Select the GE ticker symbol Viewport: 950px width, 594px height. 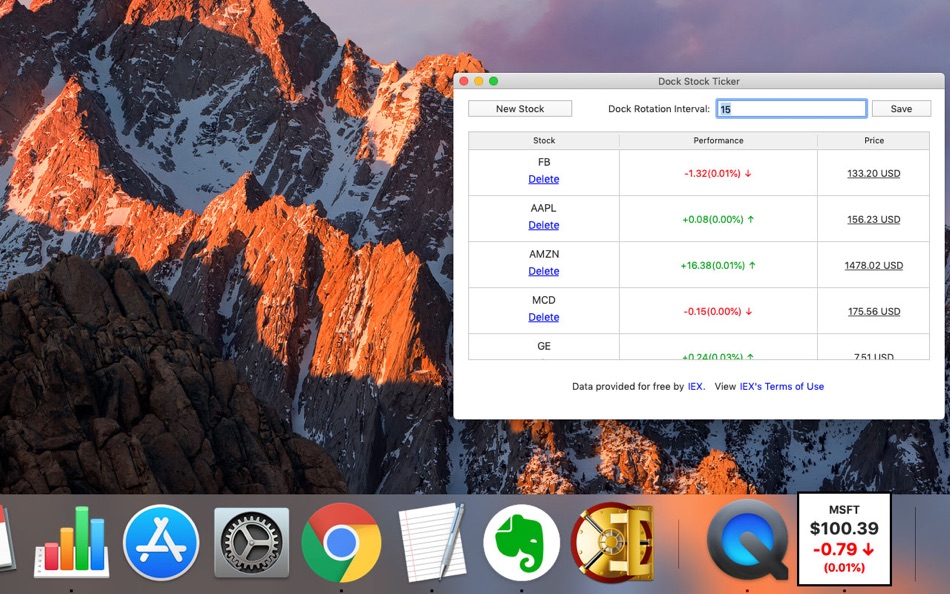coord(544,346)
